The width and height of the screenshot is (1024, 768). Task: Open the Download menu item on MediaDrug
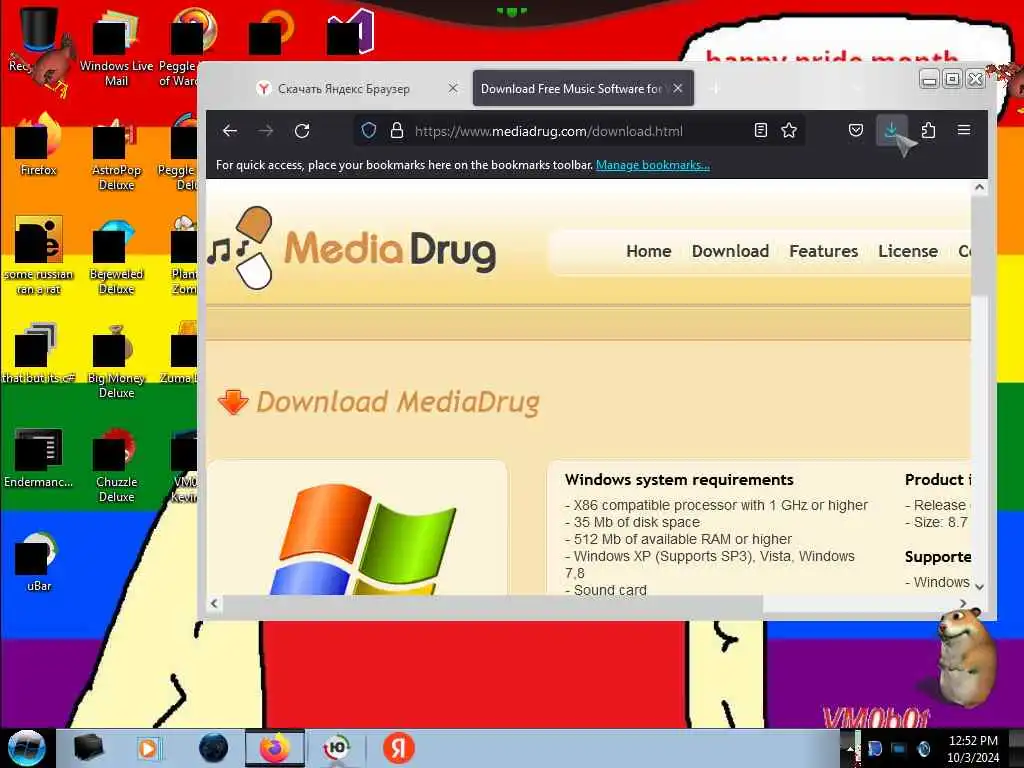730,251
